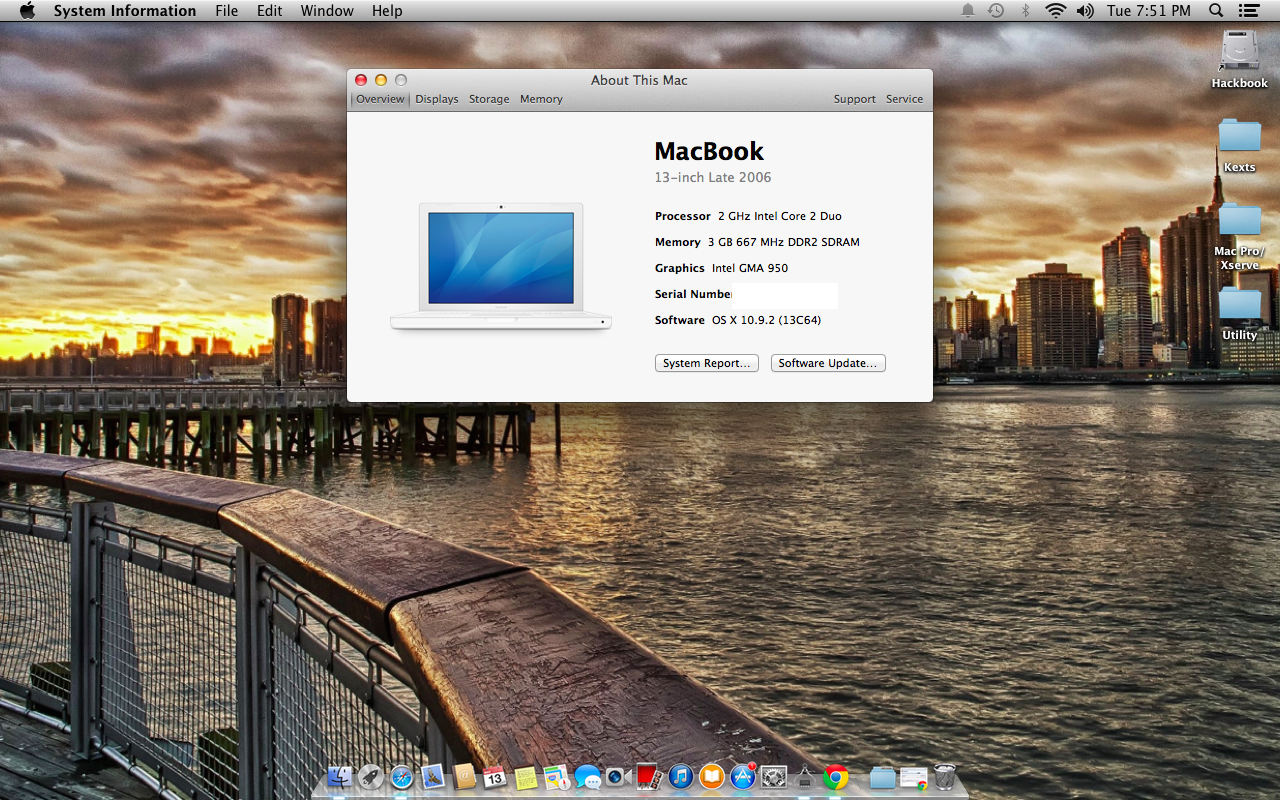Open Service link in About This Mac

(x=904, y=99)
